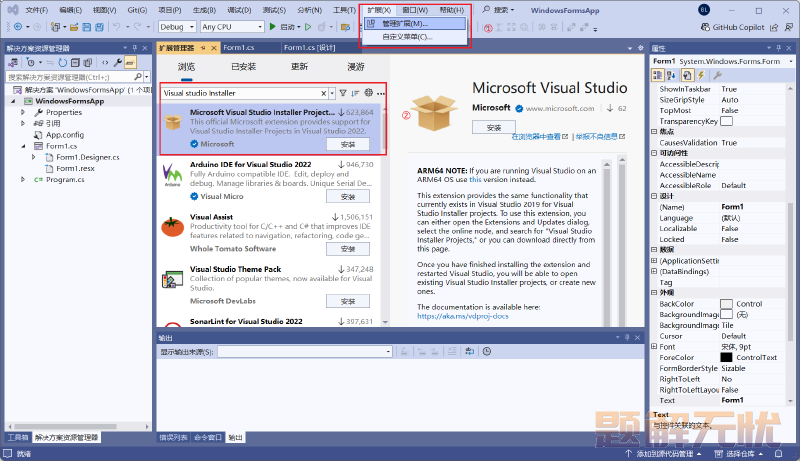Click 安装 button under Microsoft Visual Studio title
Screen dimensions: 800x461
pyautogui.click(x=493, y=127)
